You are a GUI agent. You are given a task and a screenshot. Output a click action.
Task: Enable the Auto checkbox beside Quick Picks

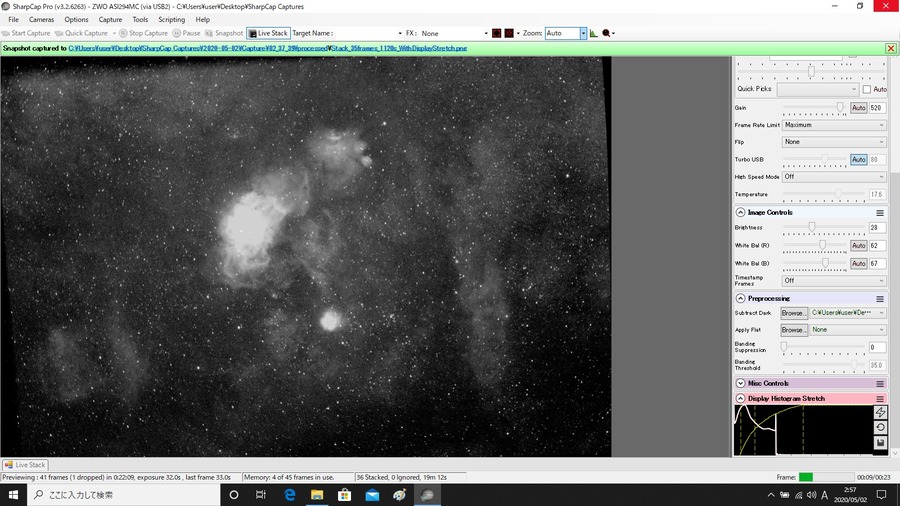click(867, 89)
